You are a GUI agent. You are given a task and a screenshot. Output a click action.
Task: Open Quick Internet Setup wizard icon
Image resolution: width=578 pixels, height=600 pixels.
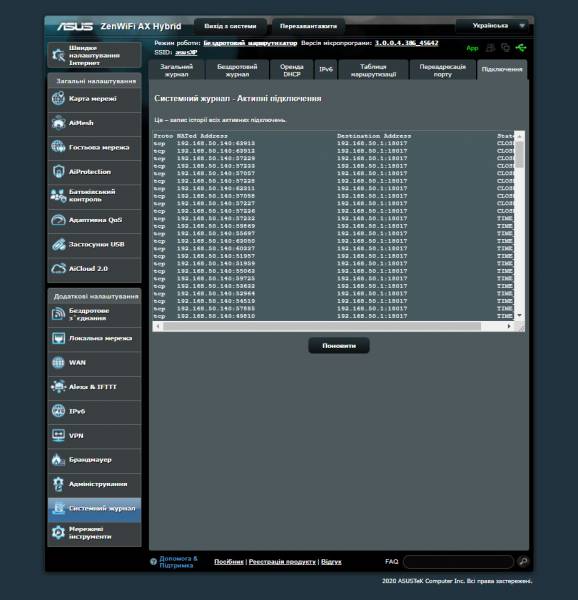(59, 55)
